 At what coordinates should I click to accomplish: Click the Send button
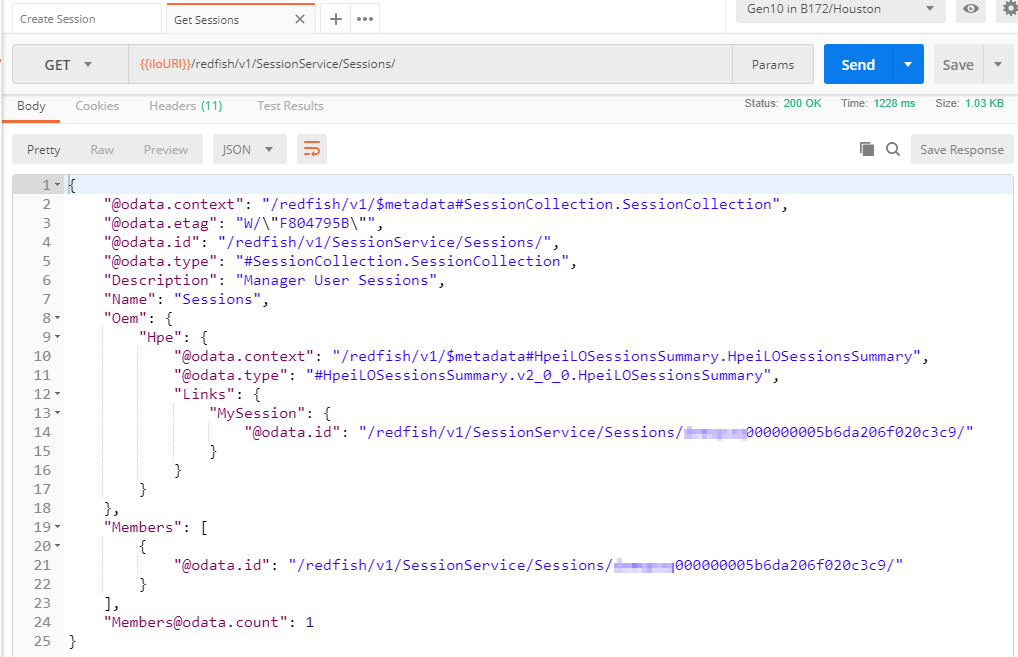(x=857, y=65)
